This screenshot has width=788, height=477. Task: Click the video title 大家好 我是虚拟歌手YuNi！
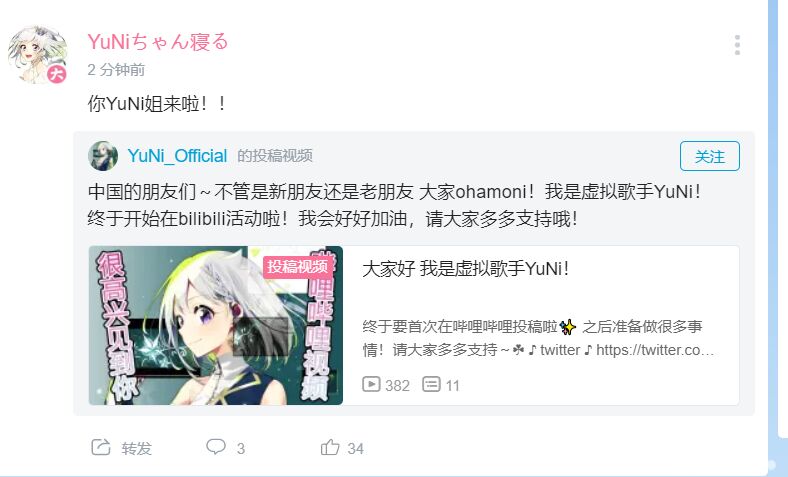(466, 268)
